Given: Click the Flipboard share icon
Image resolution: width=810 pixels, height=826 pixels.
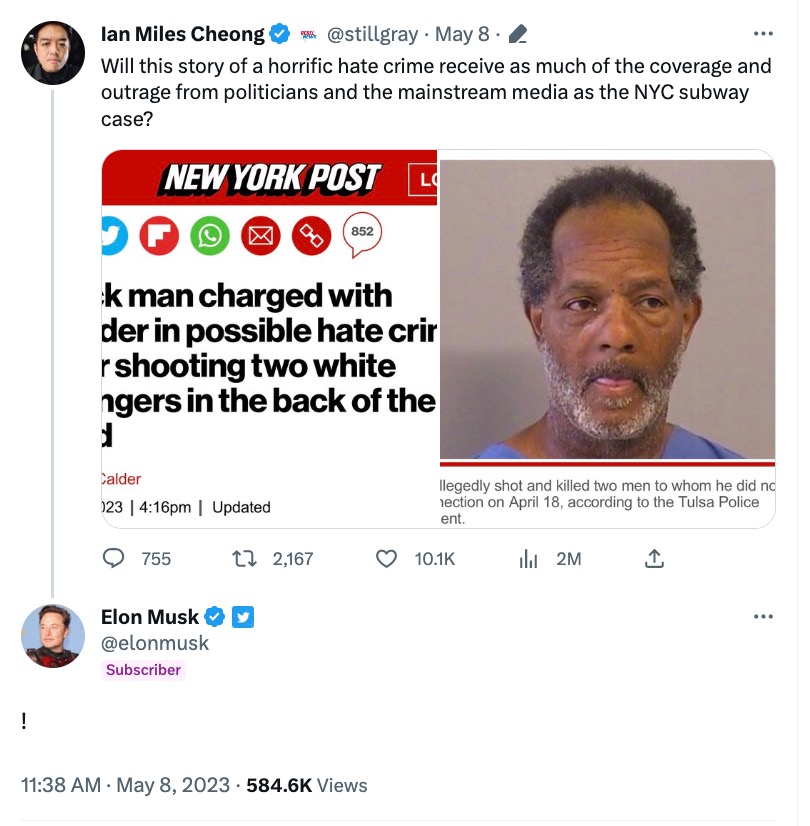Looking at the screenshot, I should point(162,236).
